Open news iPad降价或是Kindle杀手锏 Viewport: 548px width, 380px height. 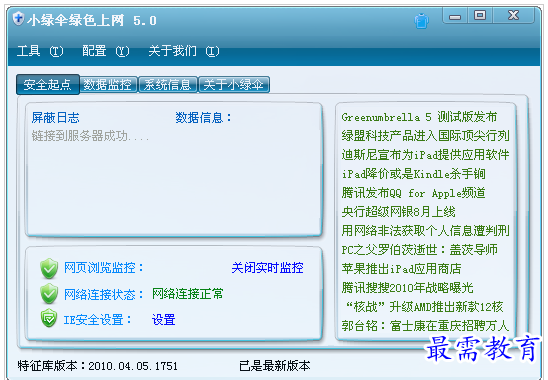point(413,174)
